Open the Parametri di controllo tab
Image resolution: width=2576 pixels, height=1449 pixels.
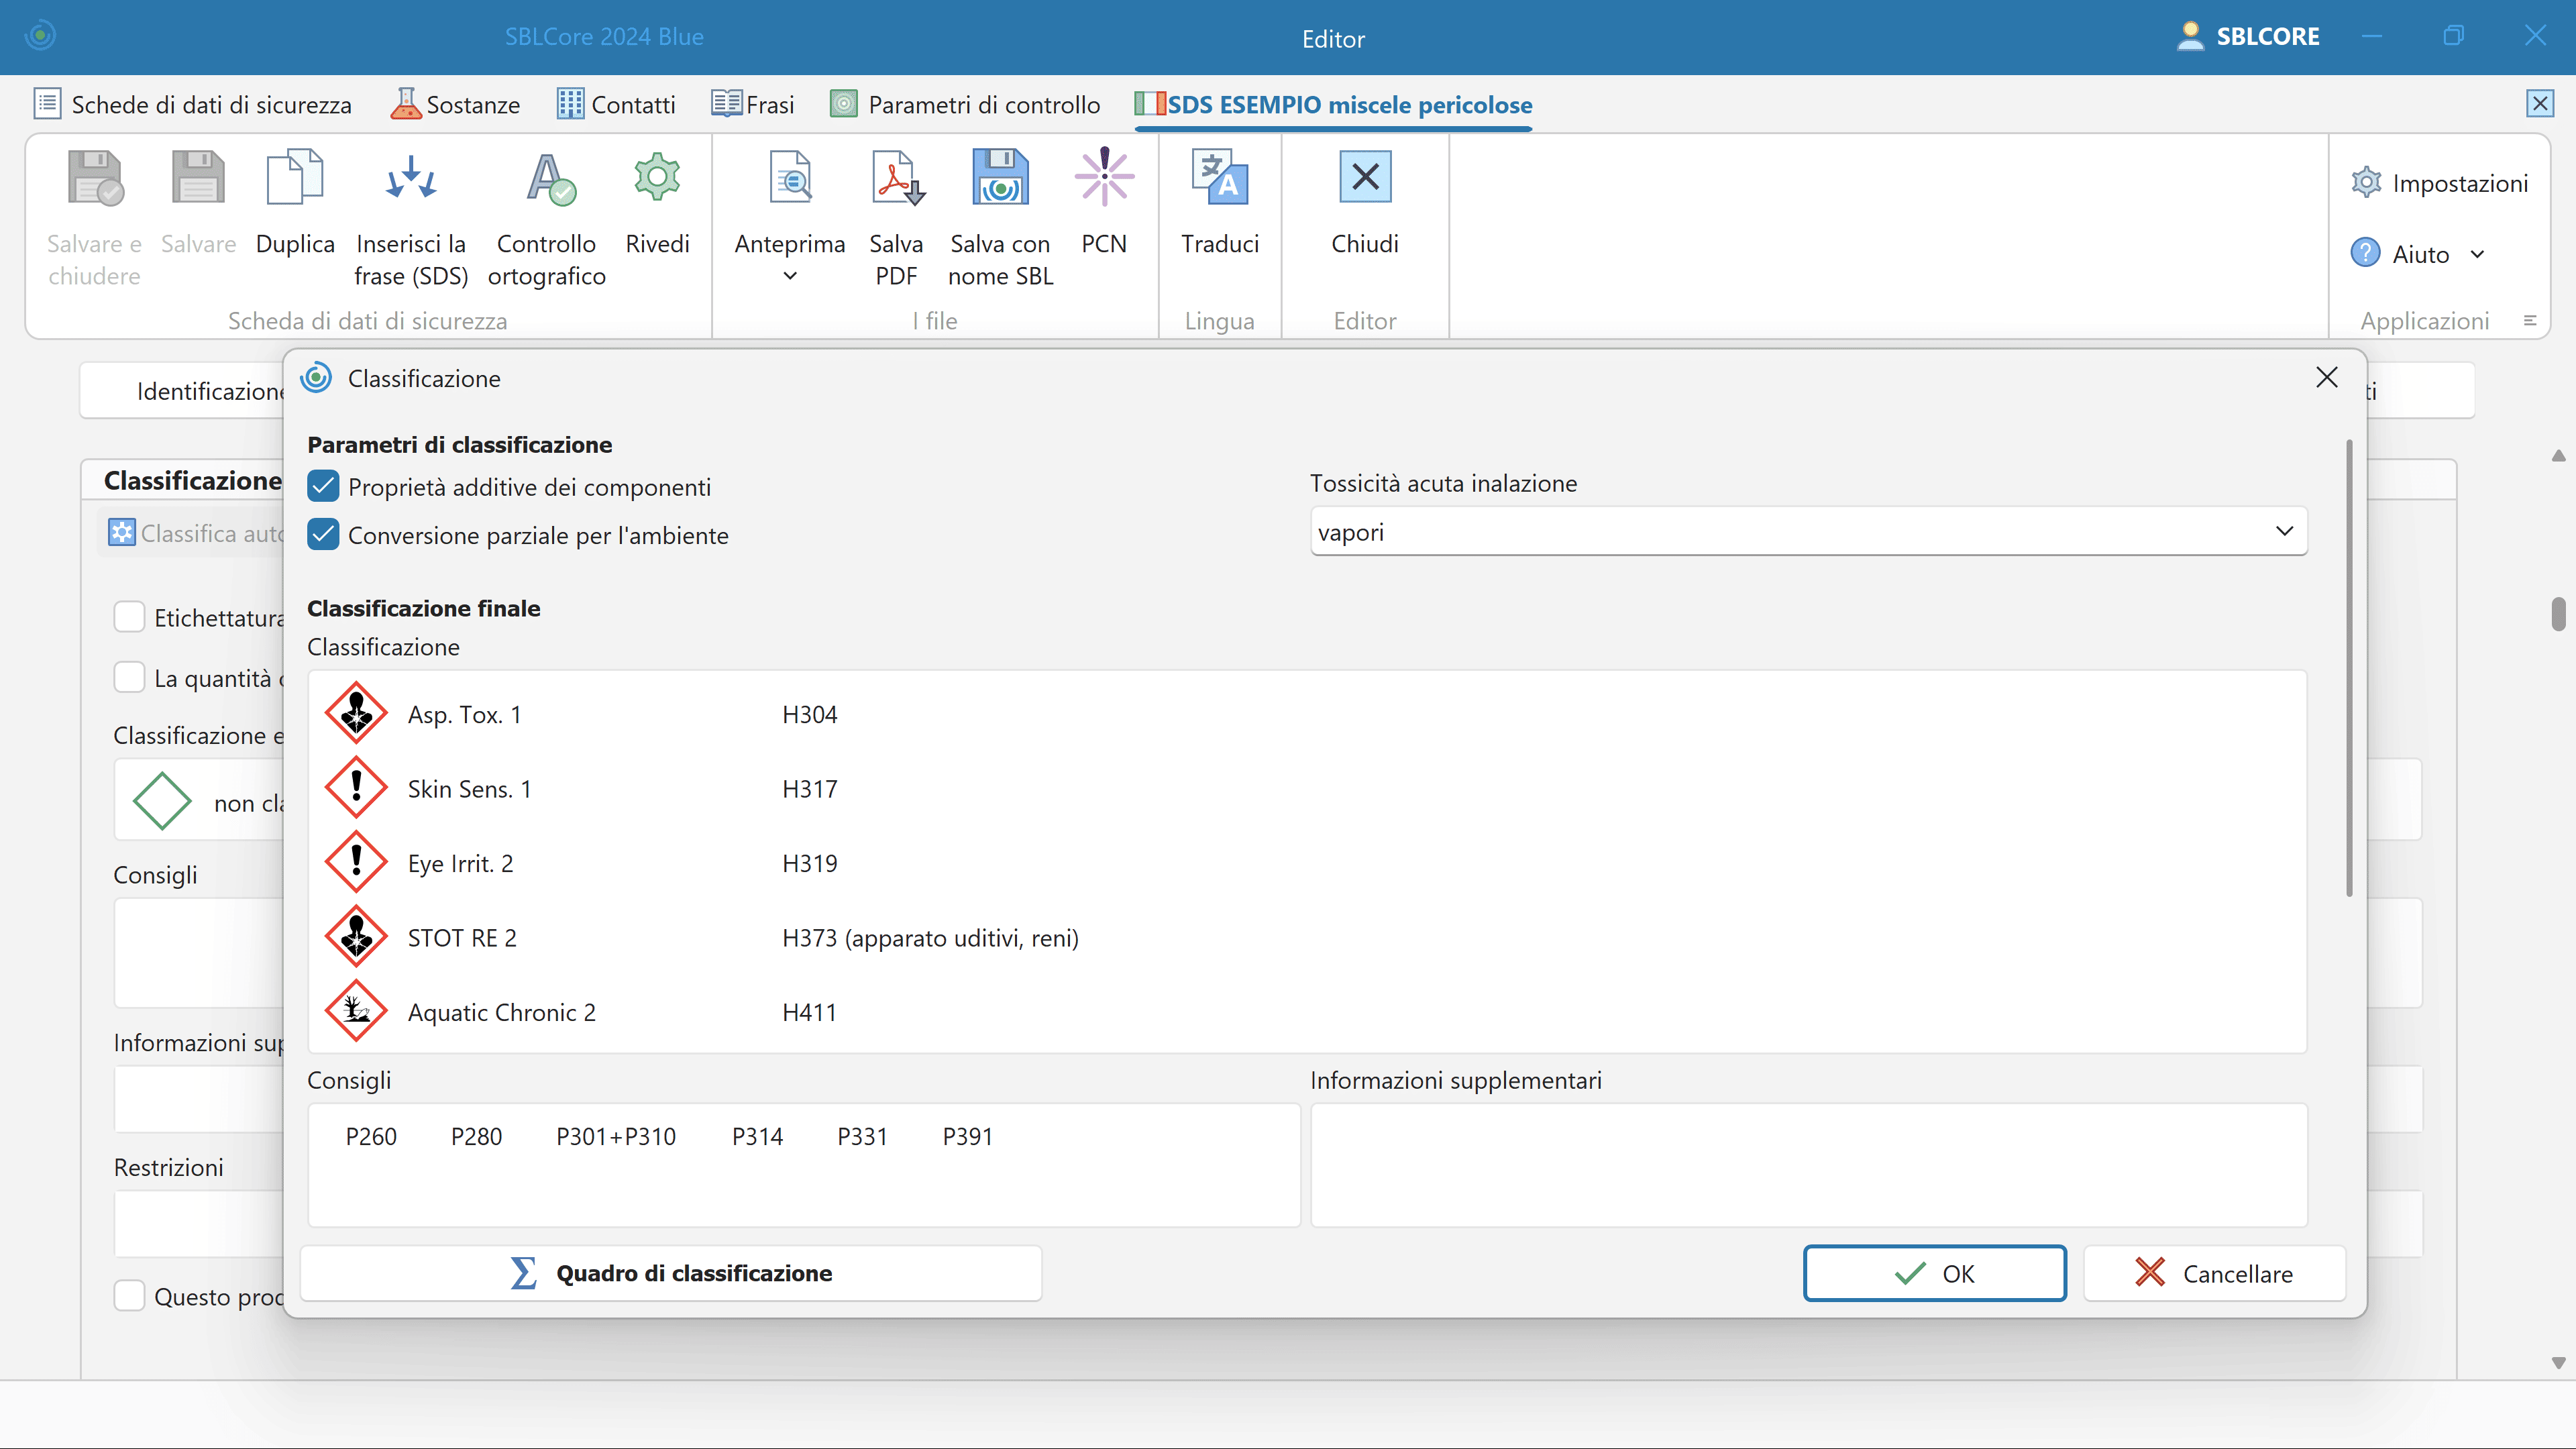[x=965, y=104]
